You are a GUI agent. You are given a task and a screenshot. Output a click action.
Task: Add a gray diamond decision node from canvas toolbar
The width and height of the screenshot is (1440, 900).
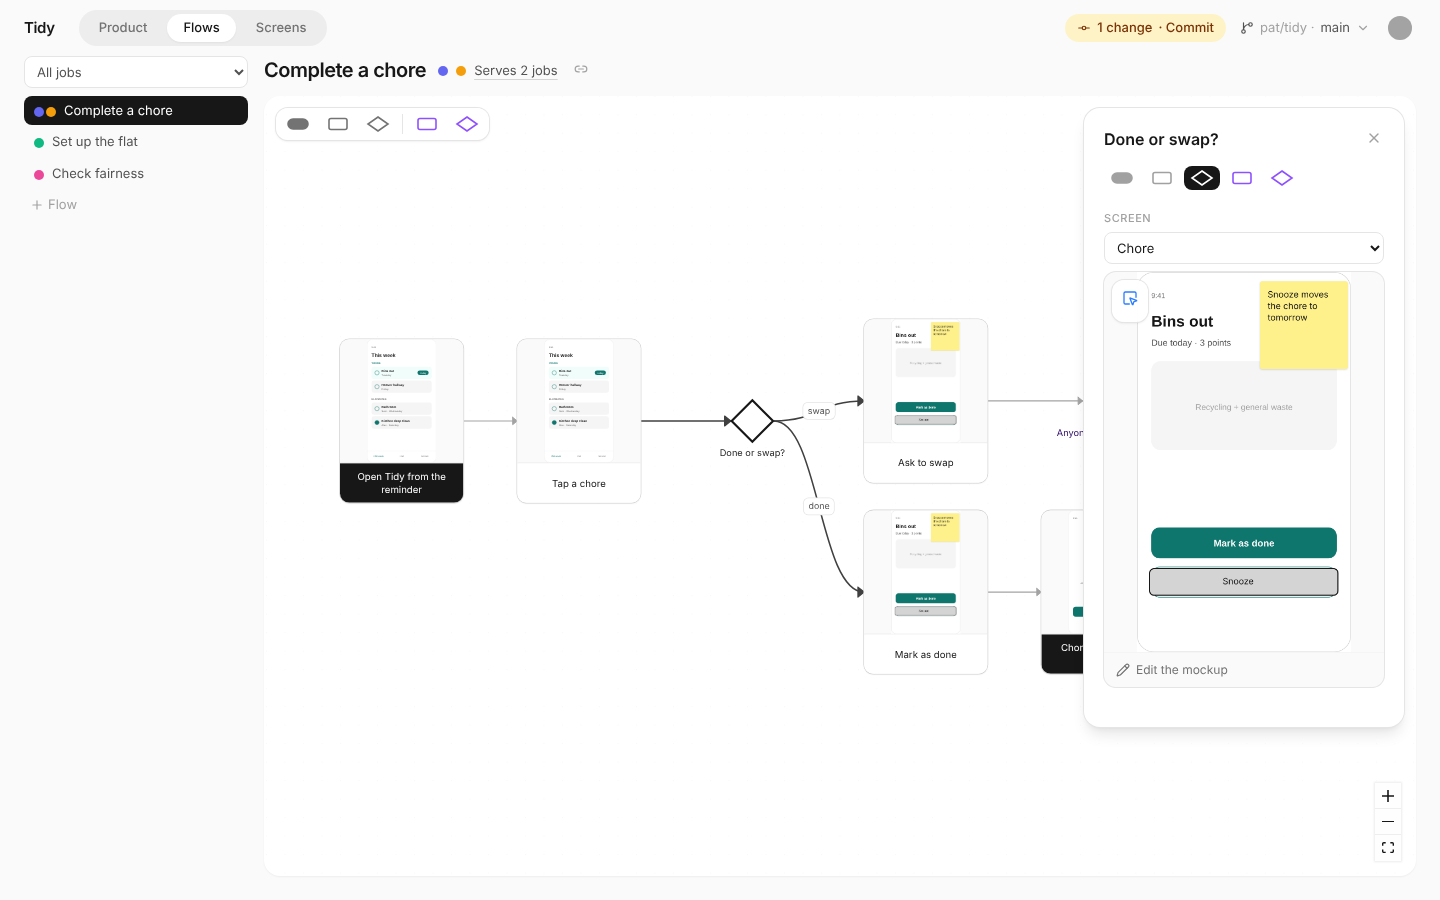pyautogui.click(x=378, y=124)
